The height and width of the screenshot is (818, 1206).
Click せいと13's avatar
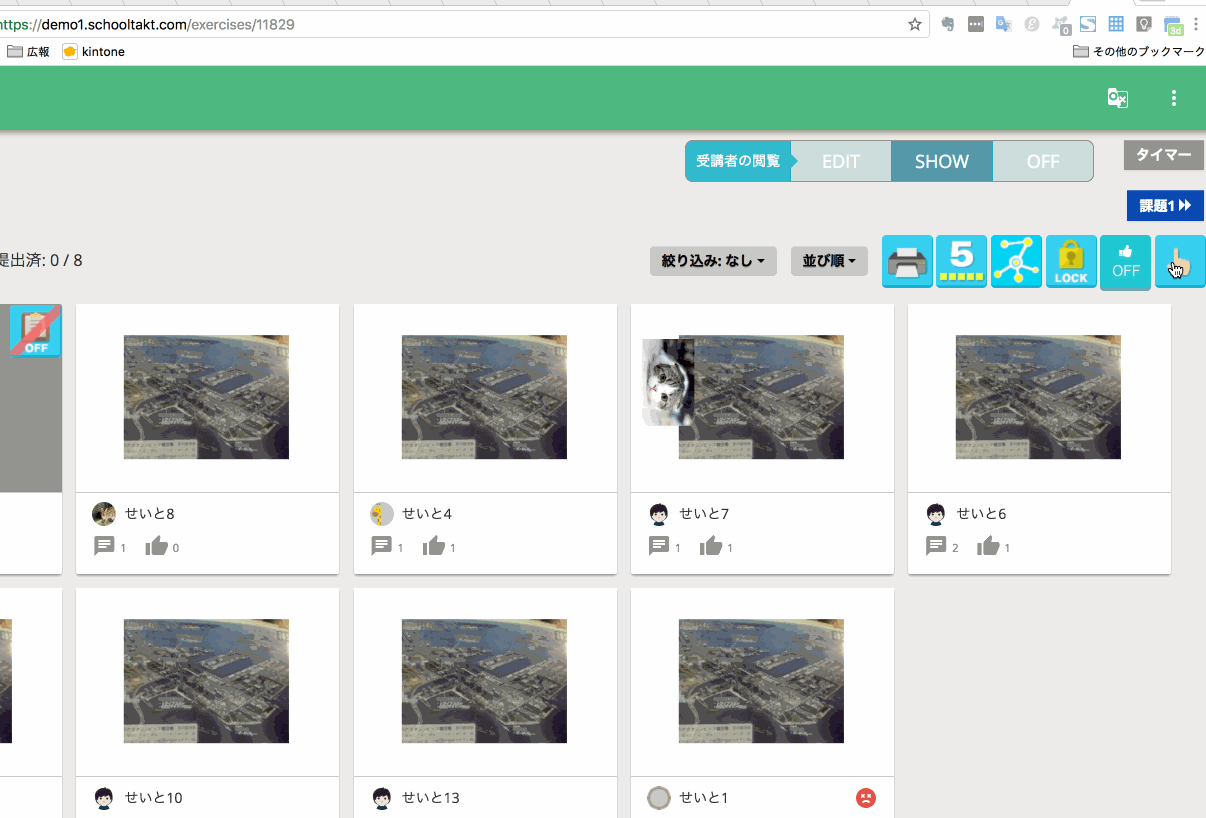click(x=382, y=798)
